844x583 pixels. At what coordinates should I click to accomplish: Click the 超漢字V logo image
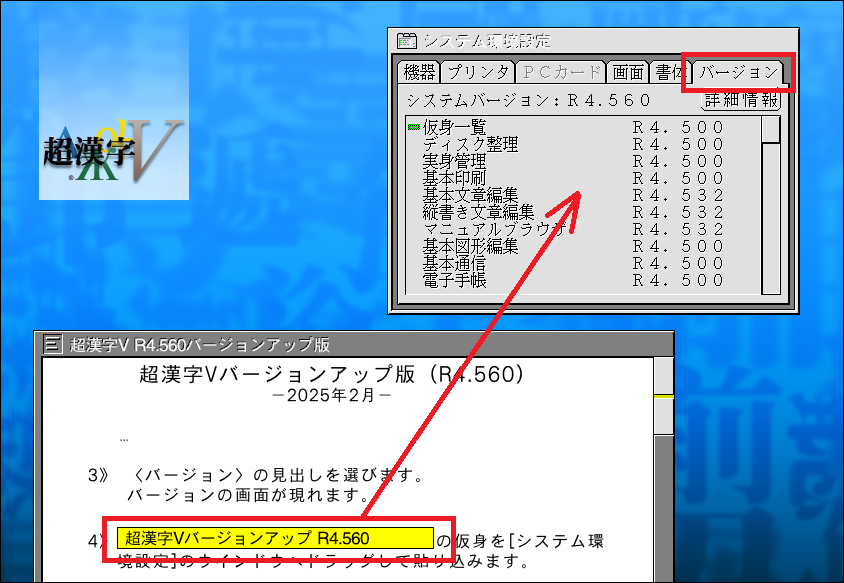pyautogui.click(x=114, y=107)
